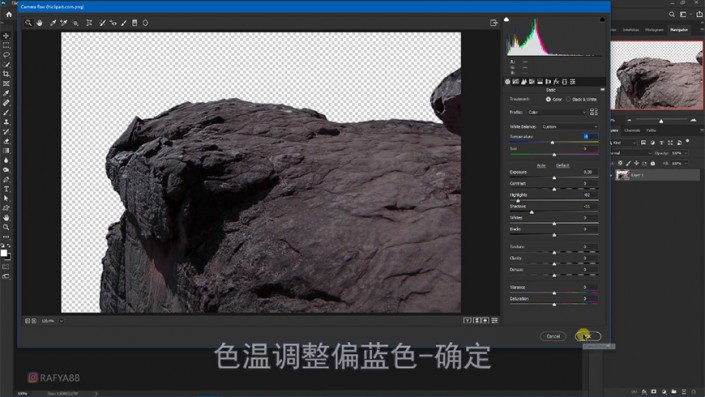Select the Move tool in Photoshop toolbar
705x397 pixels.
point(6,36)
